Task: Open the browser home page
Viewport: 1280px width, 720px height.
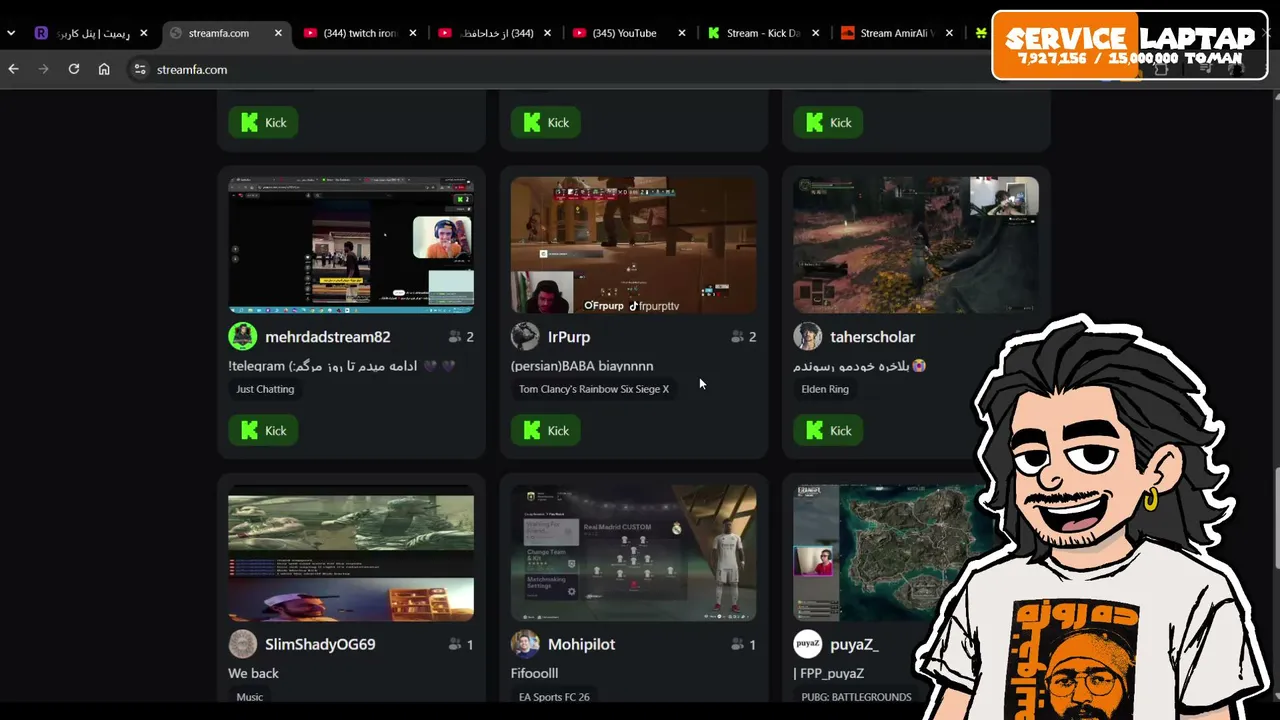Action: pos(104,69)
